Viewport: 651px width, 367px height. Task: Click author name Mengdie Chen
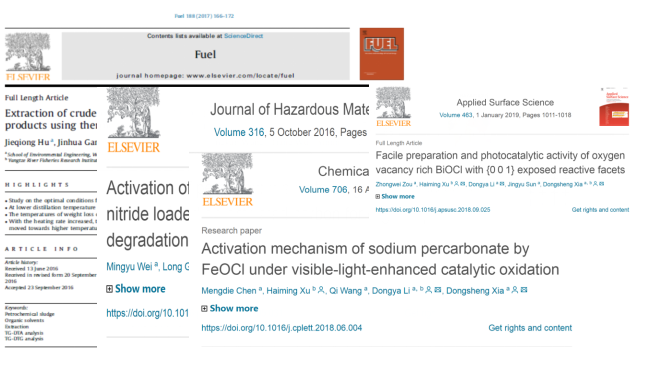coord(229,291)
